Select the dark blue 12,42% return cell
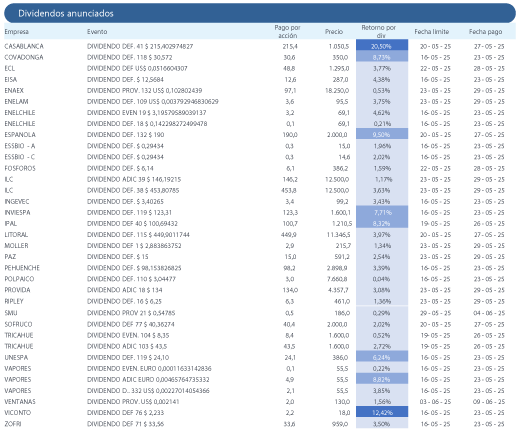Image resolution: width=520 pixels, height=437 pixels. point(382,412)
